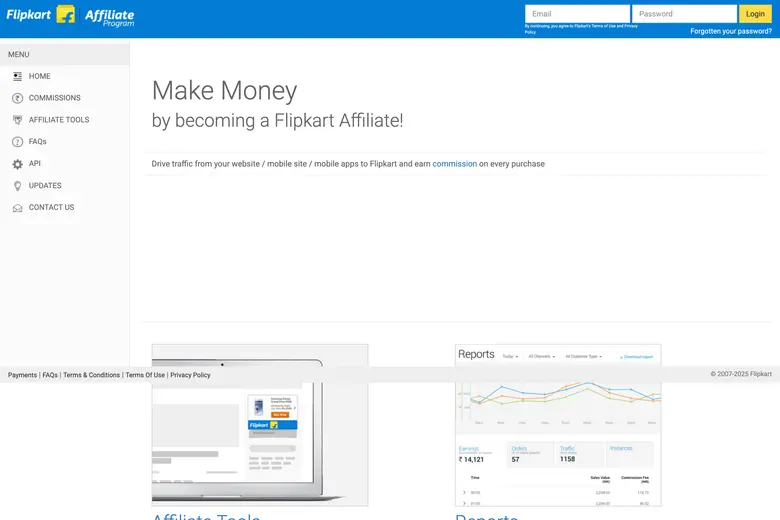
Task: Open the COMMISSIONS menu item
Action: (54, 98)
